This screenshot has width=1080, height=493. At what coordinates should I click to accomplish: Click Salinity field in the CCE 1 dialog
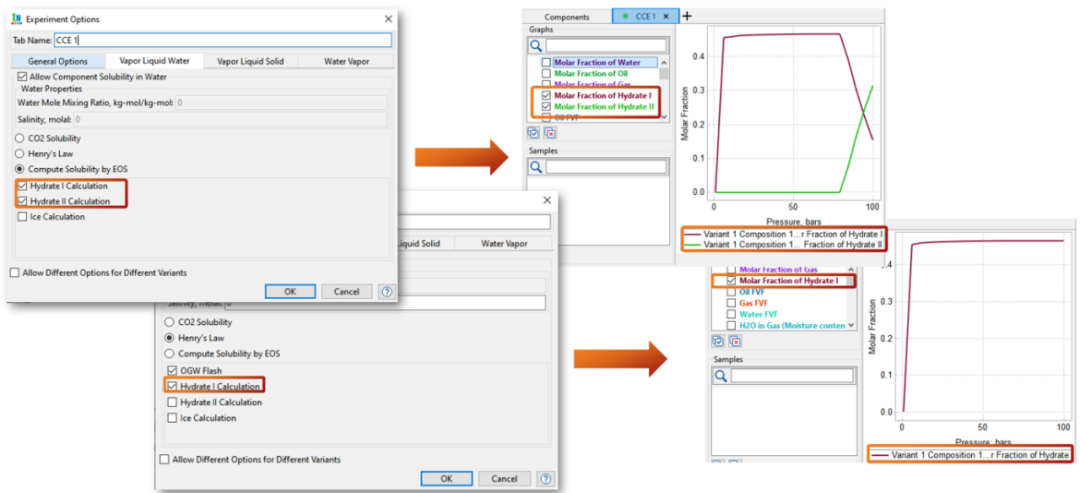click(x=229, y=120)
